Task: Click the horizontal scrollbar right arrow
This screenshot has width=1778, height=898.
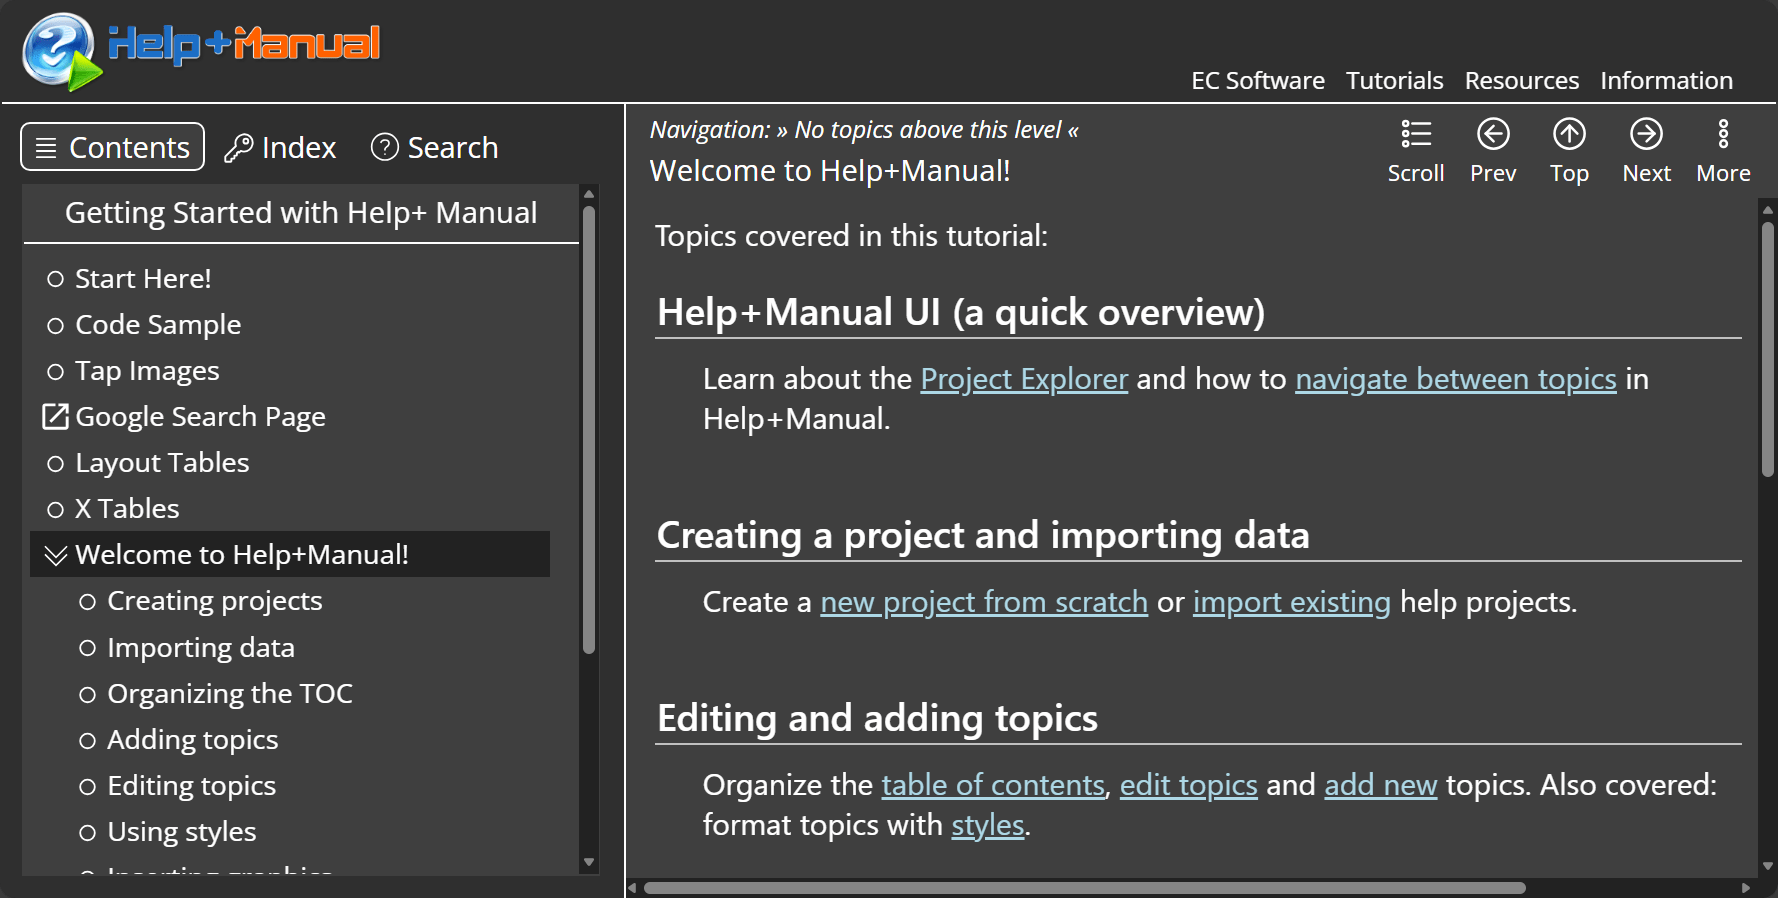Action: coord(1746,888)
